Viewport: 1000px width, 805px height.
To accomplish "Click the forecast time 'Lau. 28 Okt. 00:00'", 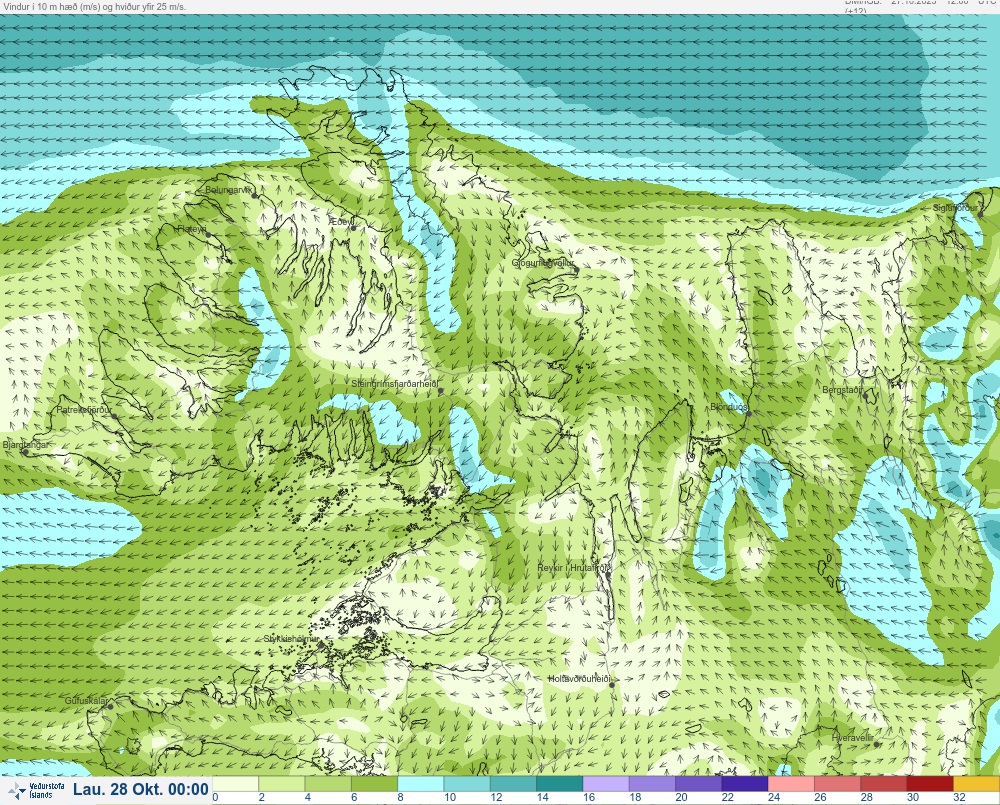I will point(140,790).
